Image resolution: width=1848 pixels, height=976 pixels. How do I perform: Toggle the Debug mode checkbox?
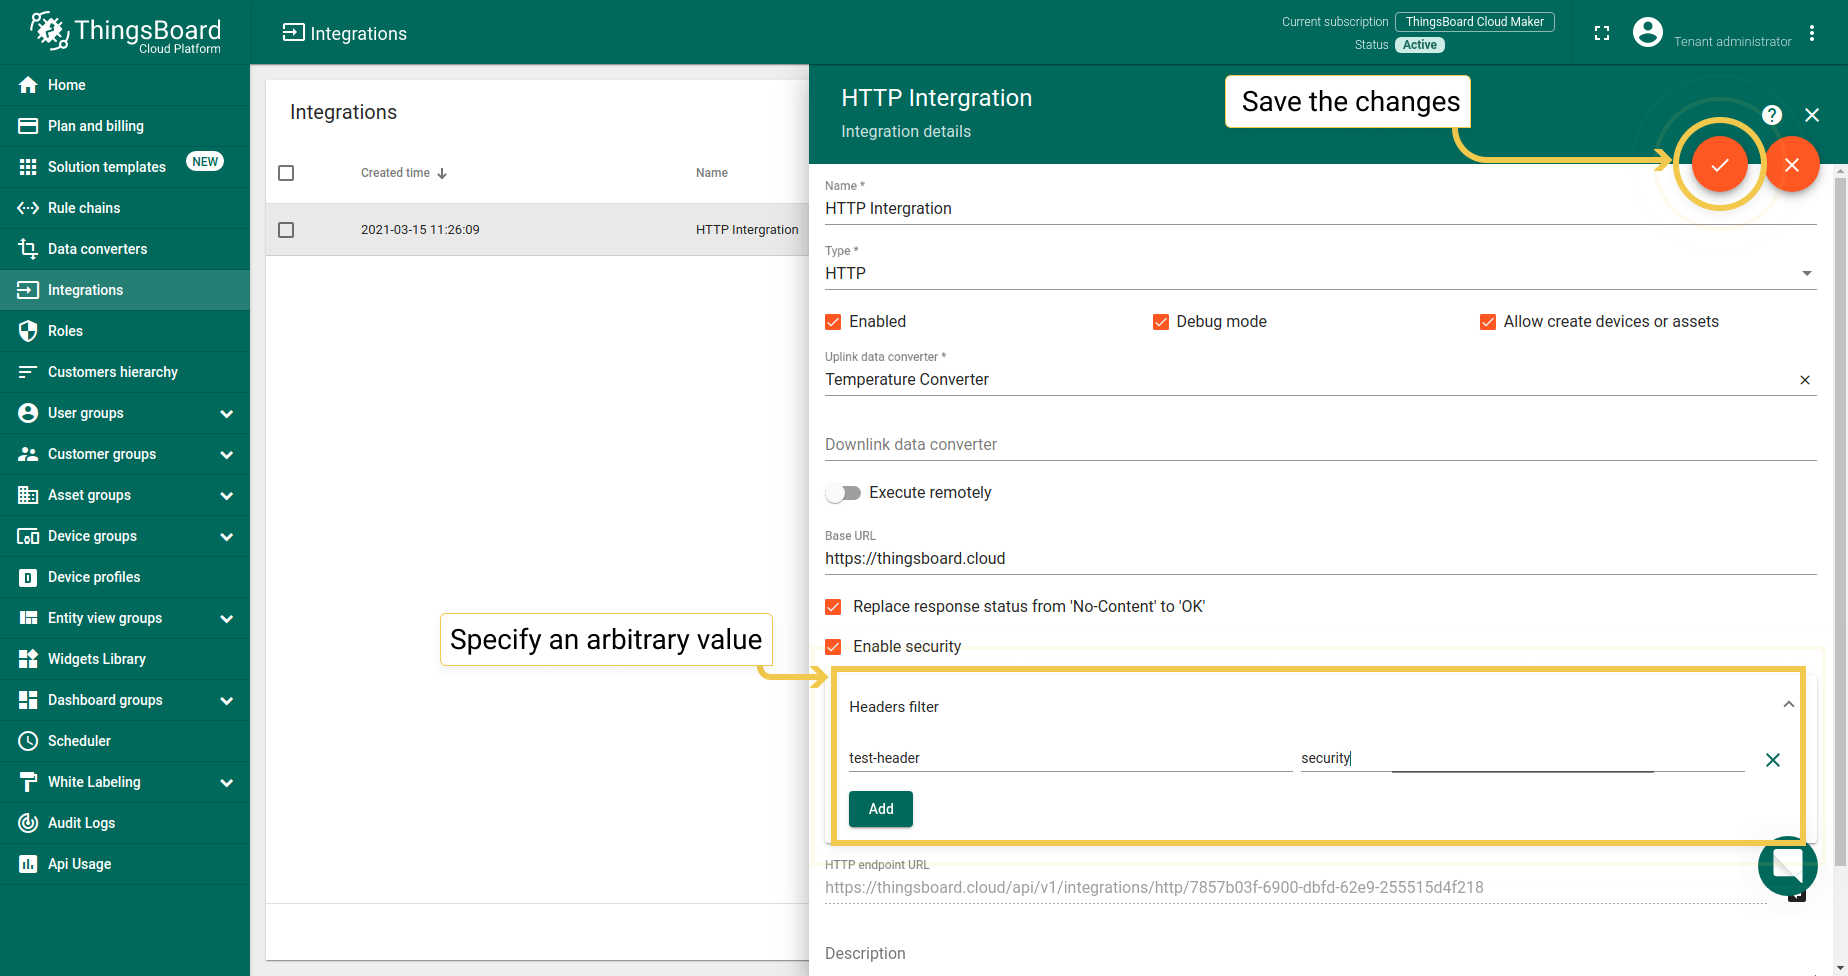[x=1161, y=322]
